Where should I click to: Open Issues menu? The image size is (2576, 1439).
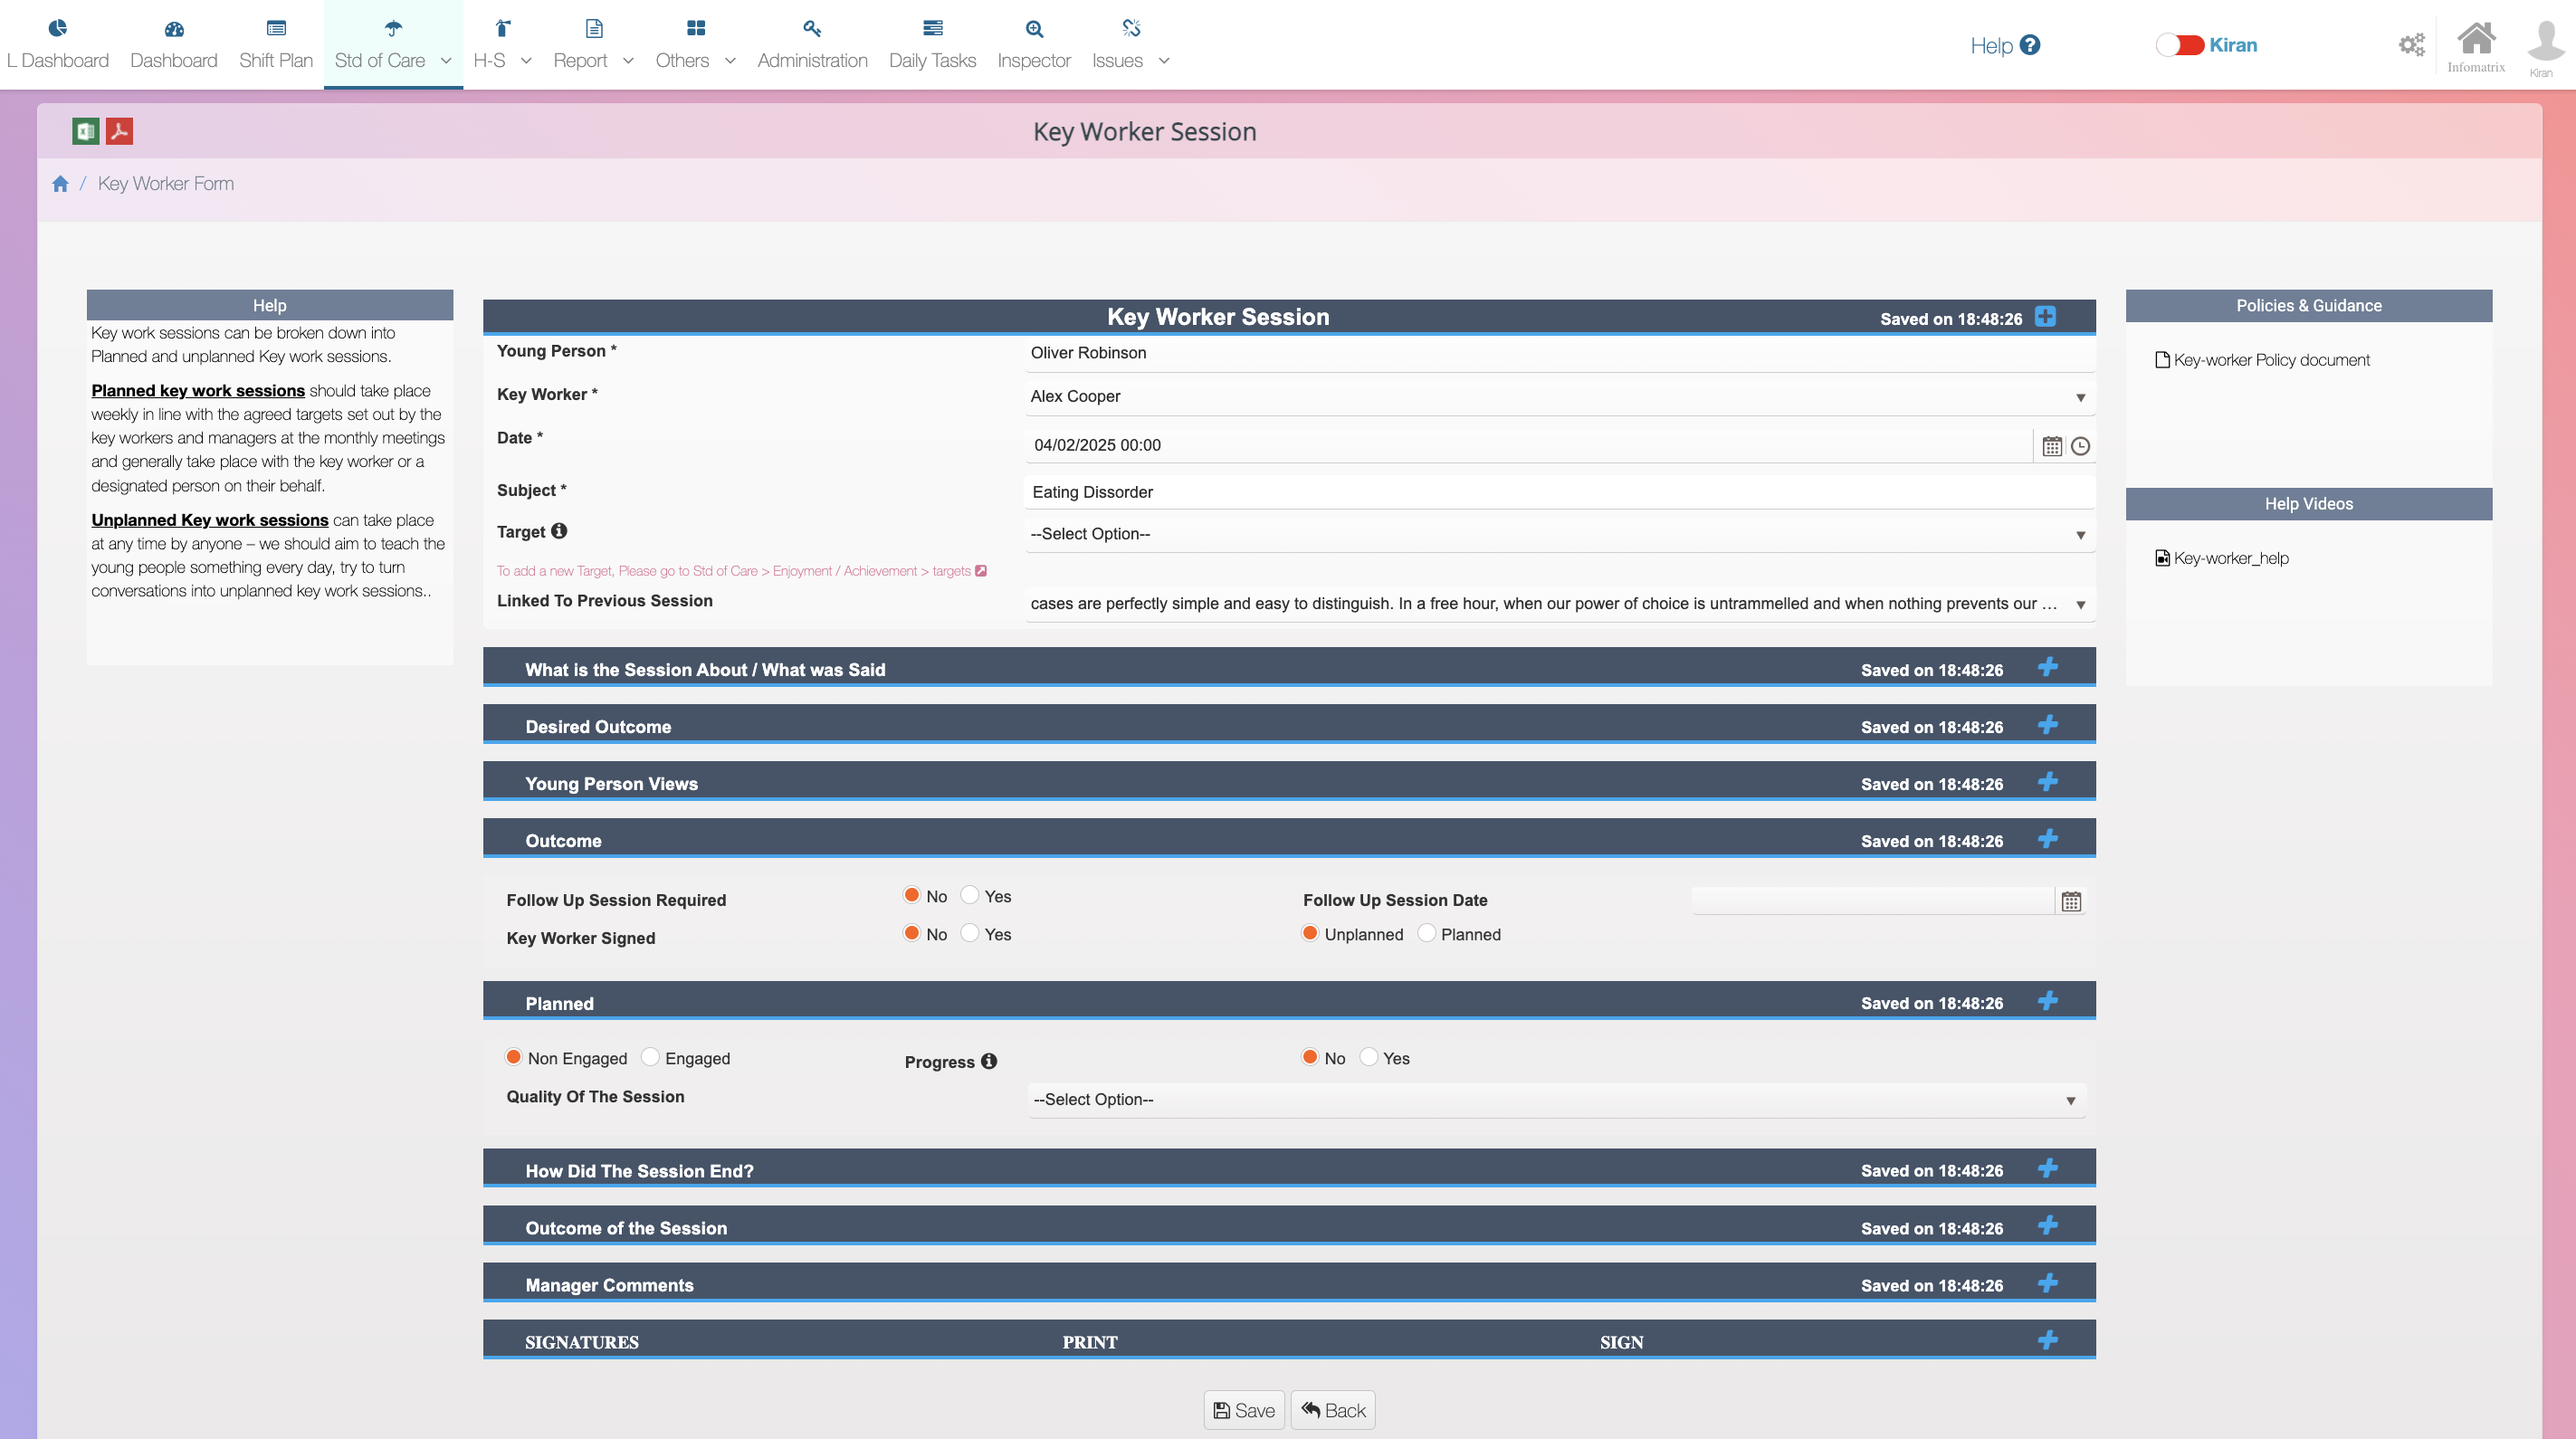tap(1130, 45)
